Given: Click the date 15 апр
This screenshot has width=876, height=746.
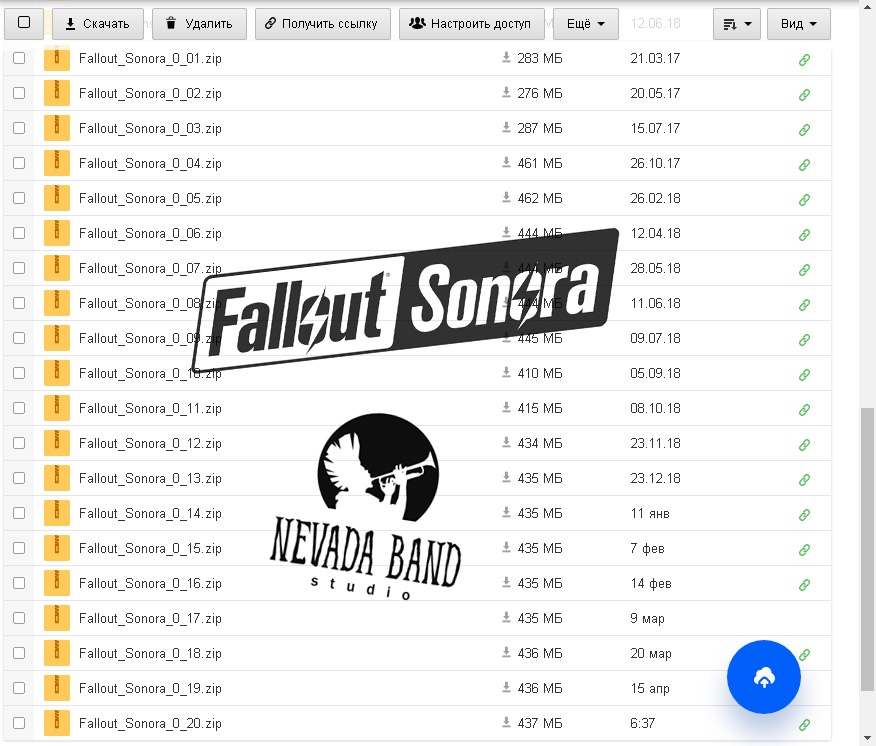Looking at the screenshot, I should (650, 688).
